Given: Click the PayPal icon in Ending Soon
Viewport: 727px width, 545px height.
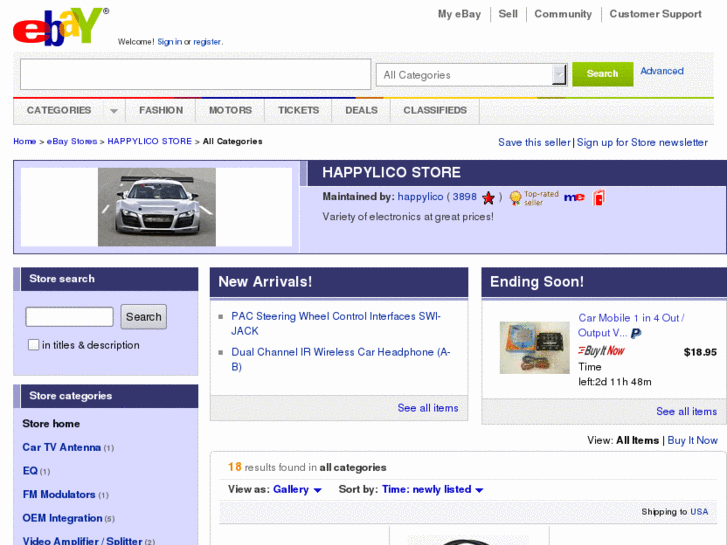Looking at the screenshot, I should 636,333.
